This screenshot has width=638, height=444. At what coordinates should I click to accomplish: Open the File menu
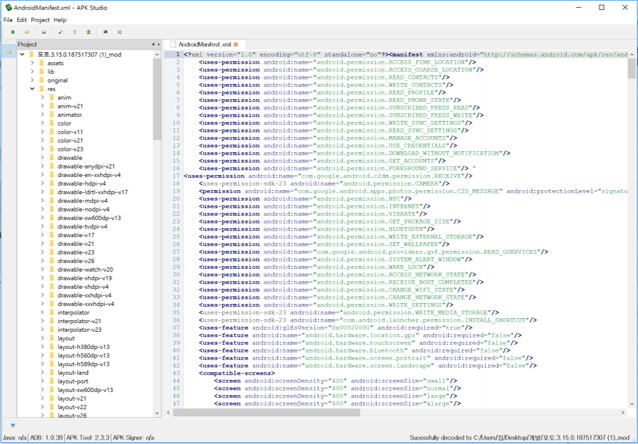8,20
